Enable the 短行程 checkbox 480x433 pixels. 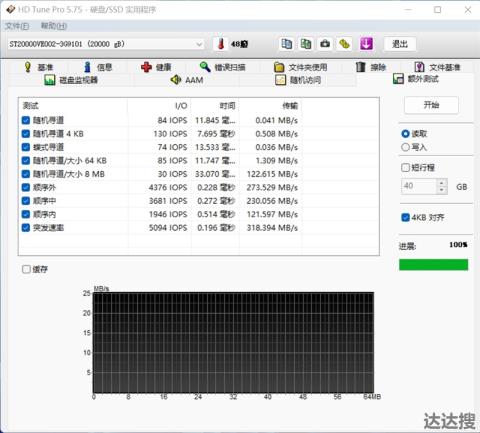pos(405,167)
